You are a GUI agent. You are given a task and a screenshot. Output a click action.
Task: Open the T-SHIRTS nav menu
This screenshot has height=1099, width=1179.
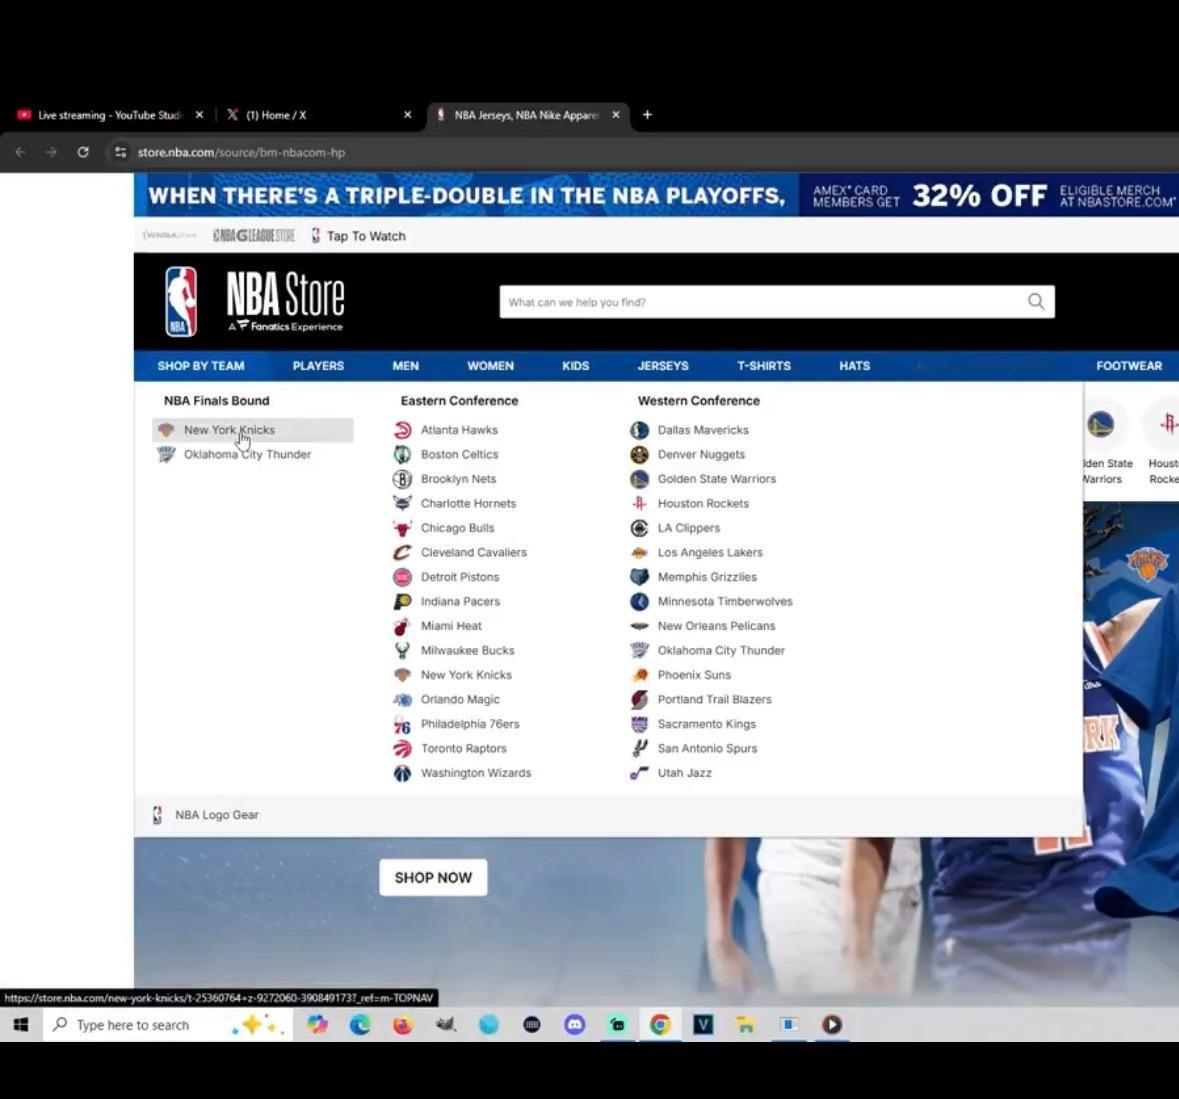[763, 365]
